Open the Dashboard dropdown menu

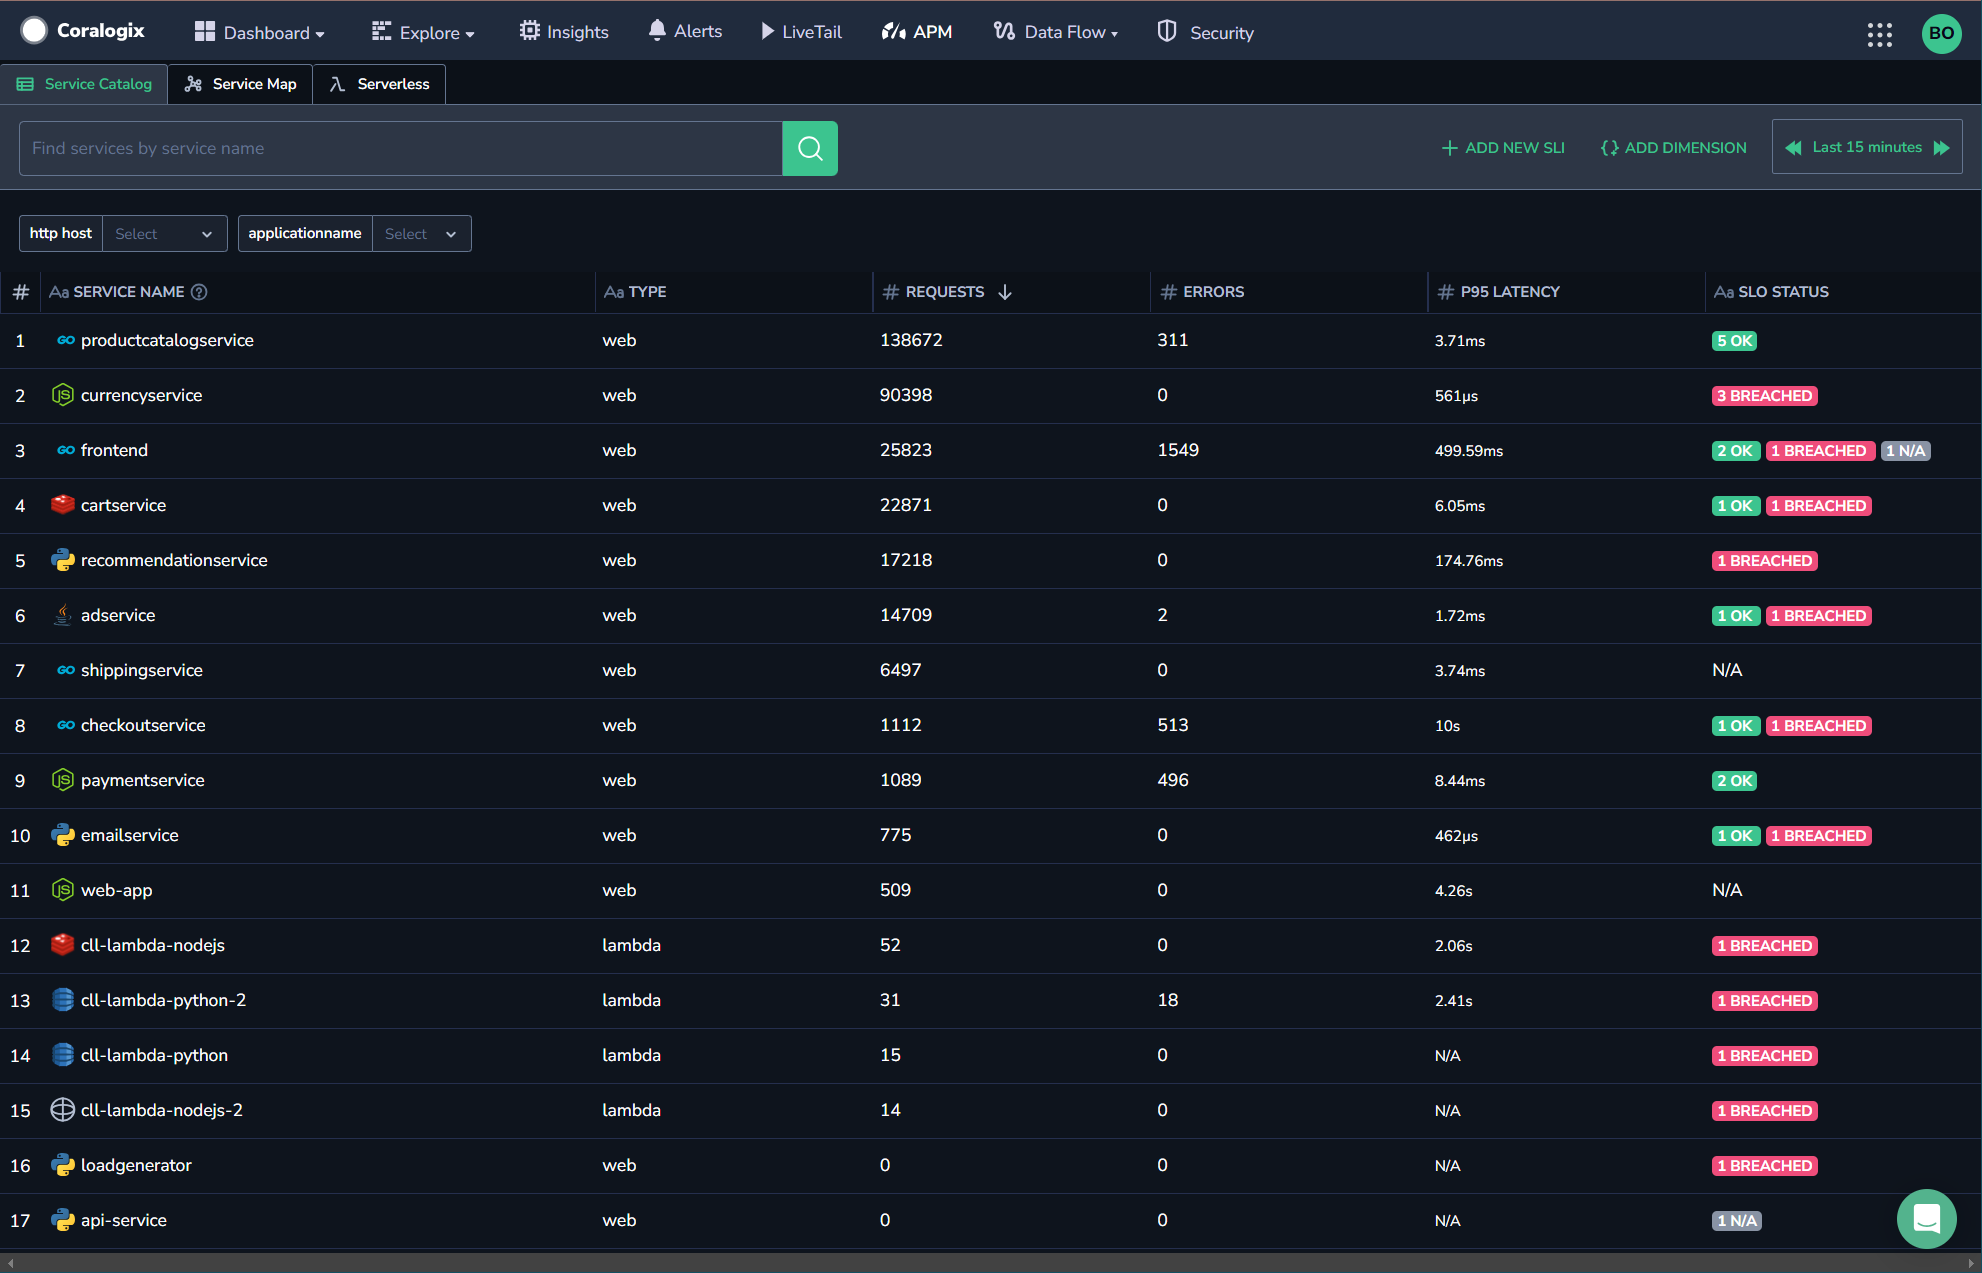pyautogui.click(x=260, y=32)
